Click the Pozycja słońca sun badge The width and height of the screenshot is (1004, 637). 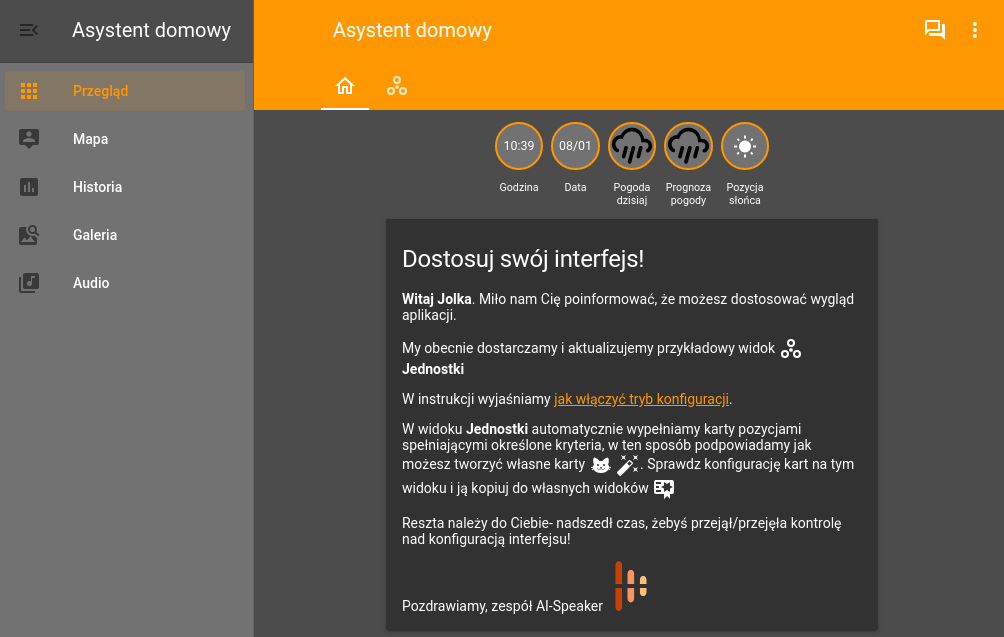tap(745, 146)
